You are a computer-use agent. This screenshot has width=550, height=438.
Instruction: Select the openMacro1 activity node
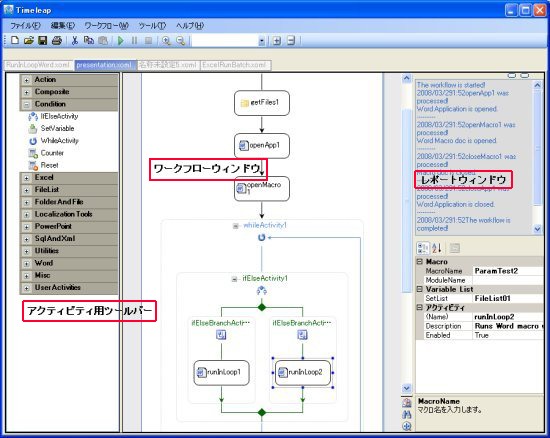[x=262, y=188]
